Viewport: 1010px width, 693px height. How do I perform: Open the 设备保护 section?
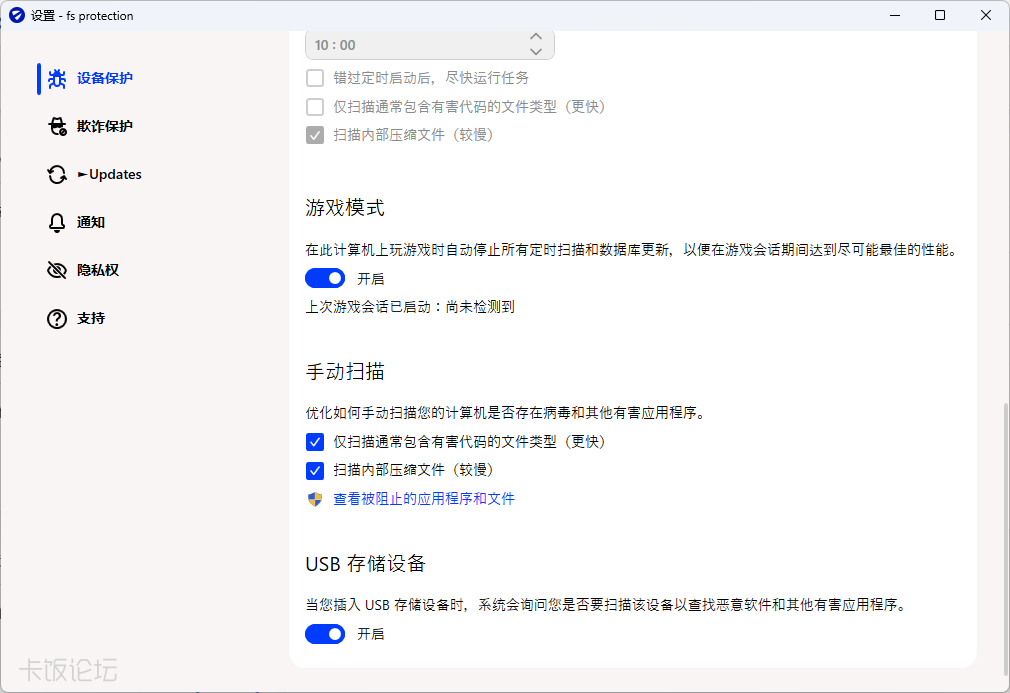[x=104, y=79]
